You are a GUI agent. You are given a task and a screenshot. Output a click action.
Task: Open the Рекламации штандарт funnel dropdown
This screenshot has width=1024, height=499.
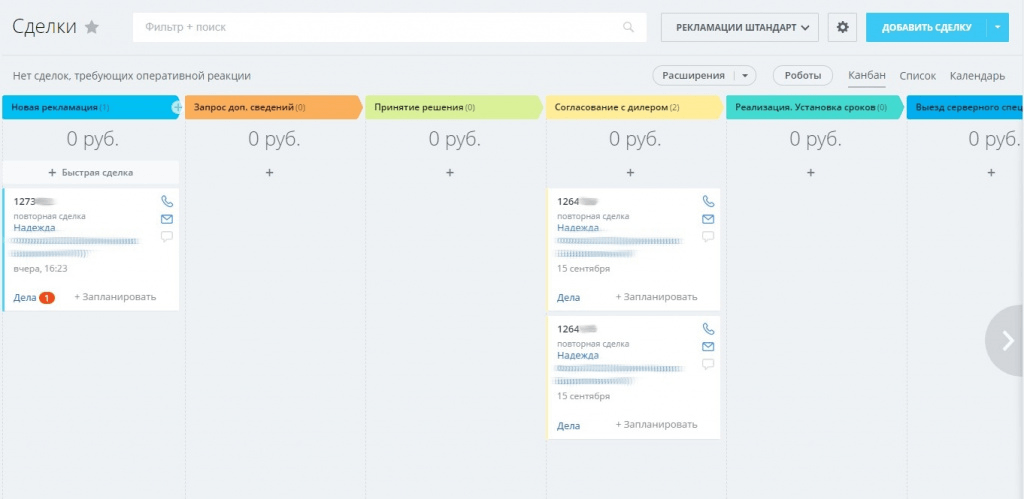(x=741, y=27)
